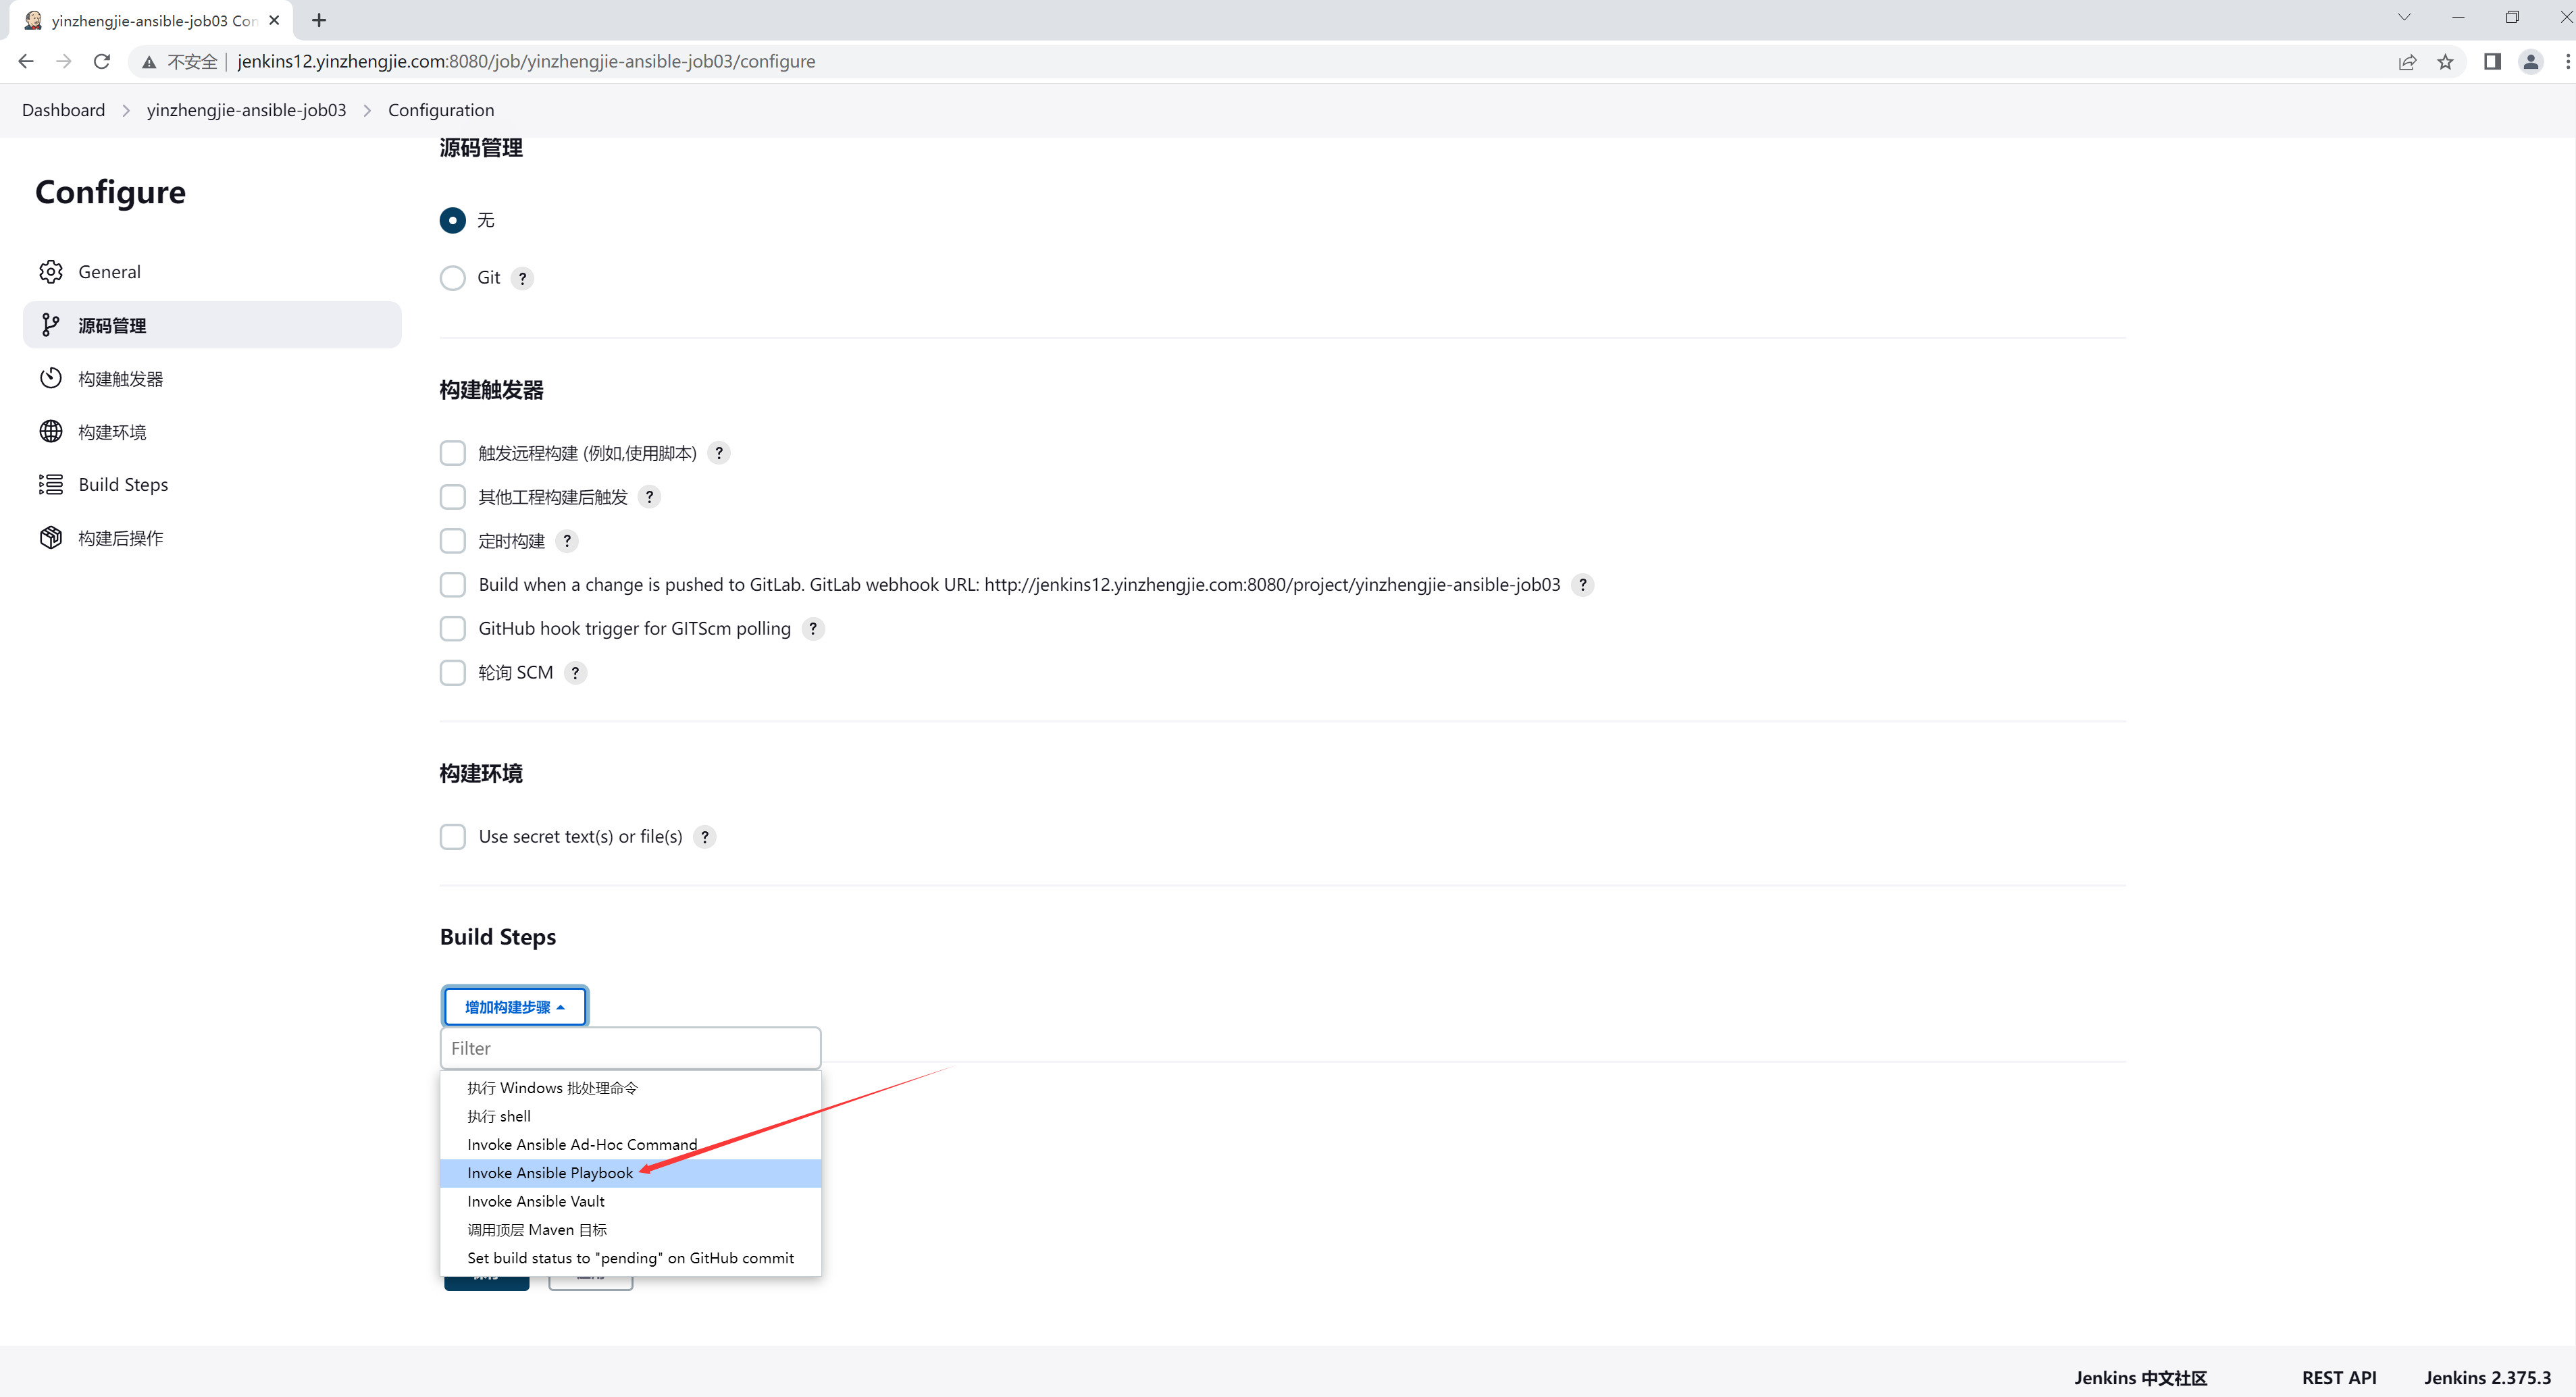The height and width of the screenshot is (1397, 2576).
Task: Open the Dashboard breadcrumb link
Action: (63, 110)
